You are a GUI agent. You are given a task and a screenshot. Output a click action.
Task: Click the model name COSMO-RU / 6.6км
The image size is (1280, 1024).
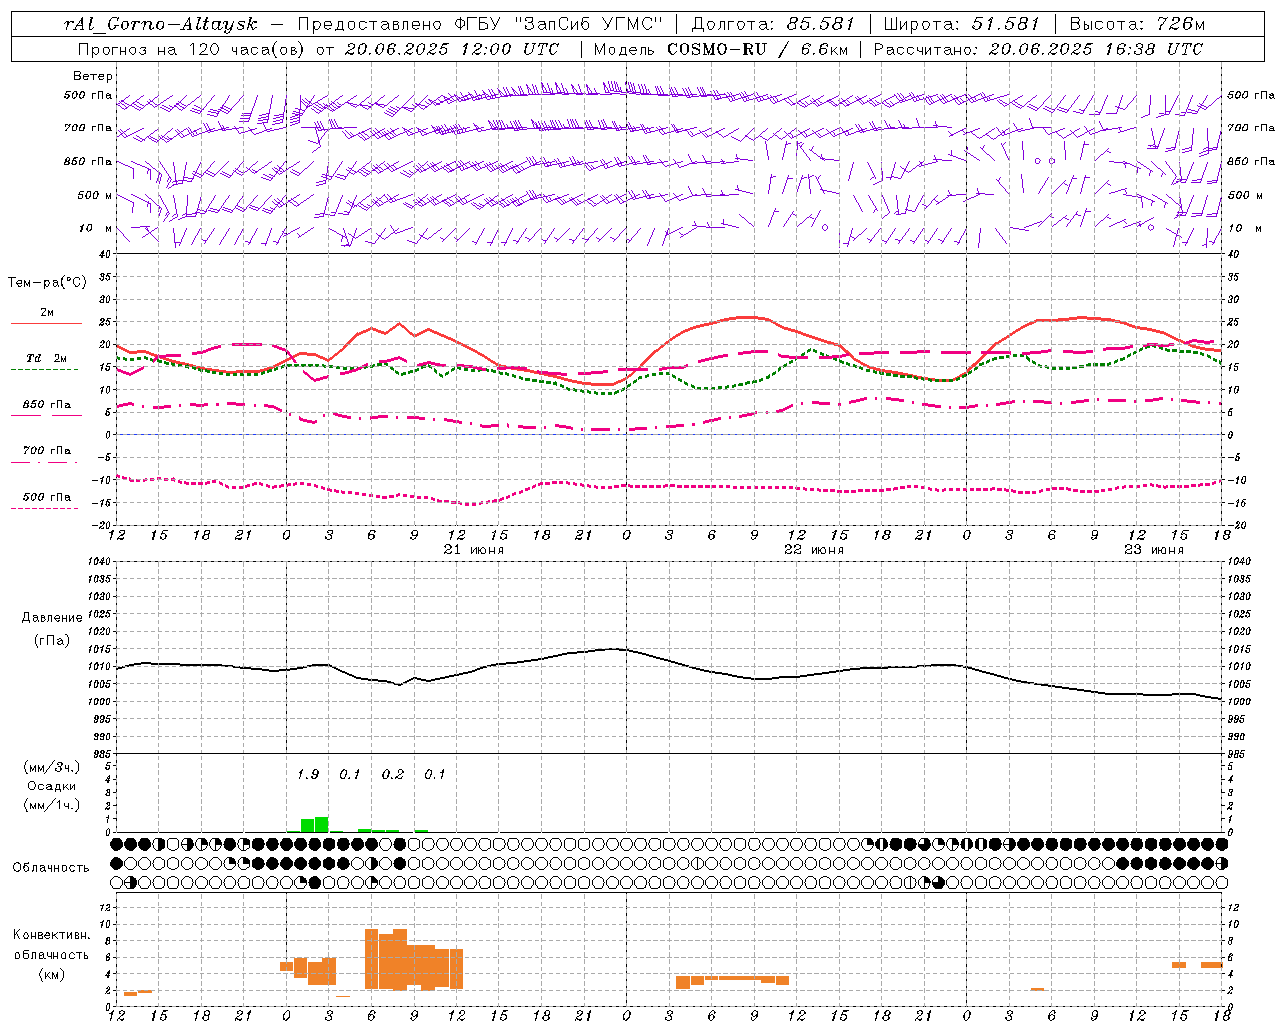(757, 49)
